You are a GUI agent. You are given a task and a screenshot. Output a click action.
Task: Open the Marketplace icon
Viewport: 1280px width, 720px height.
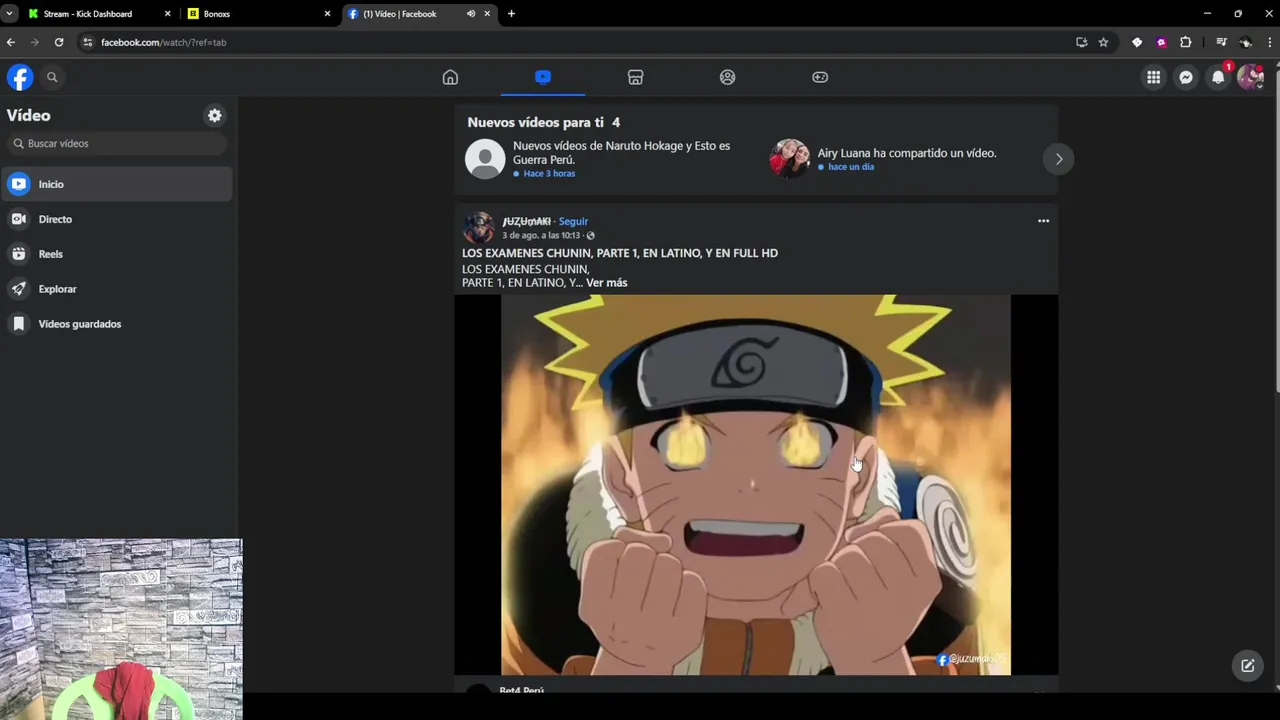tap(635, 77)
